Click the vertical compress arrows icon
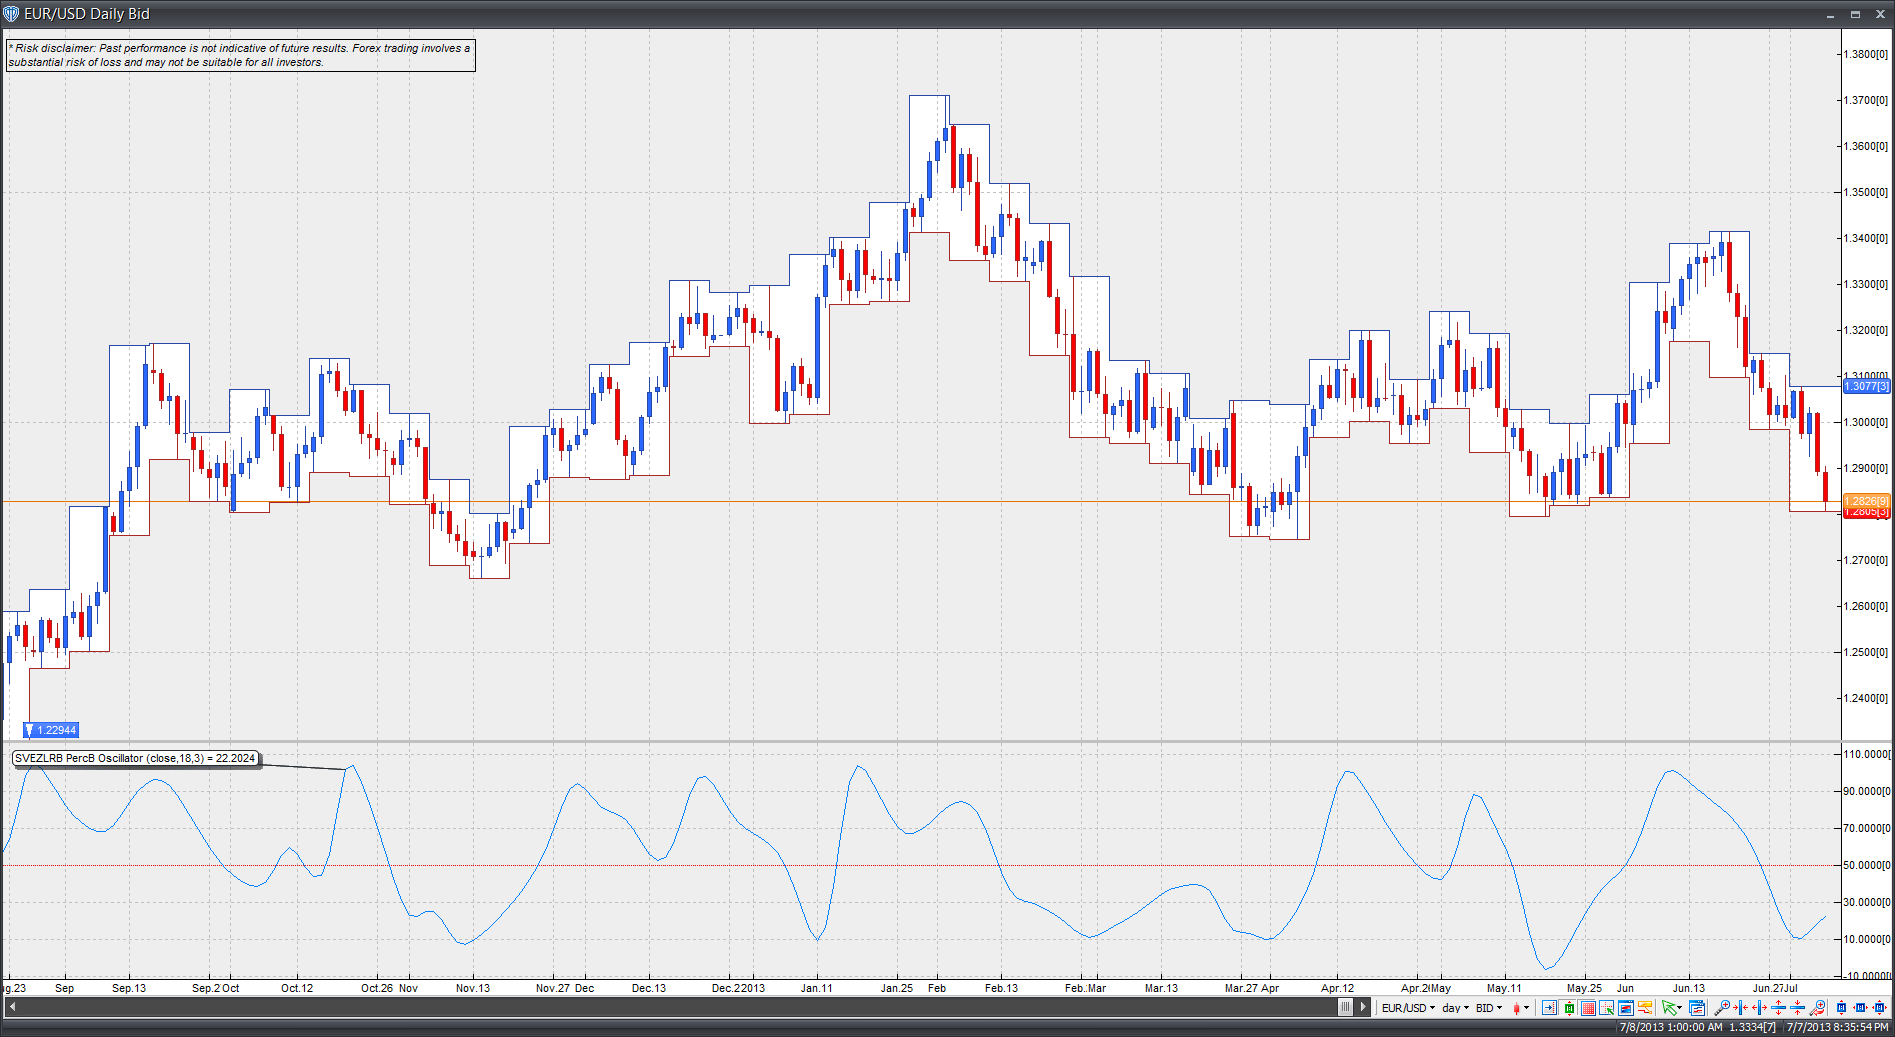This screenshot has width=1895, height=1037. pyautogui.click(x=1798, y=1008)
